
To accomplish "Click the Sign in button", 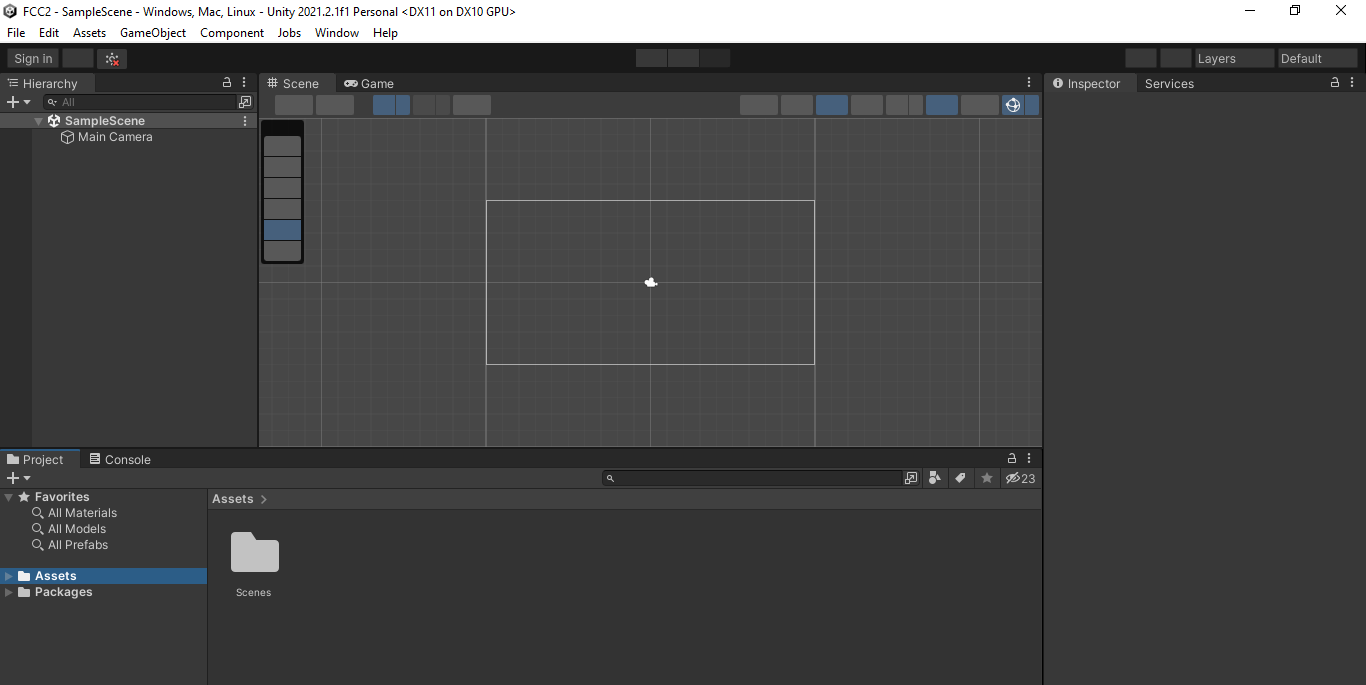I will (x=33, y=59).
